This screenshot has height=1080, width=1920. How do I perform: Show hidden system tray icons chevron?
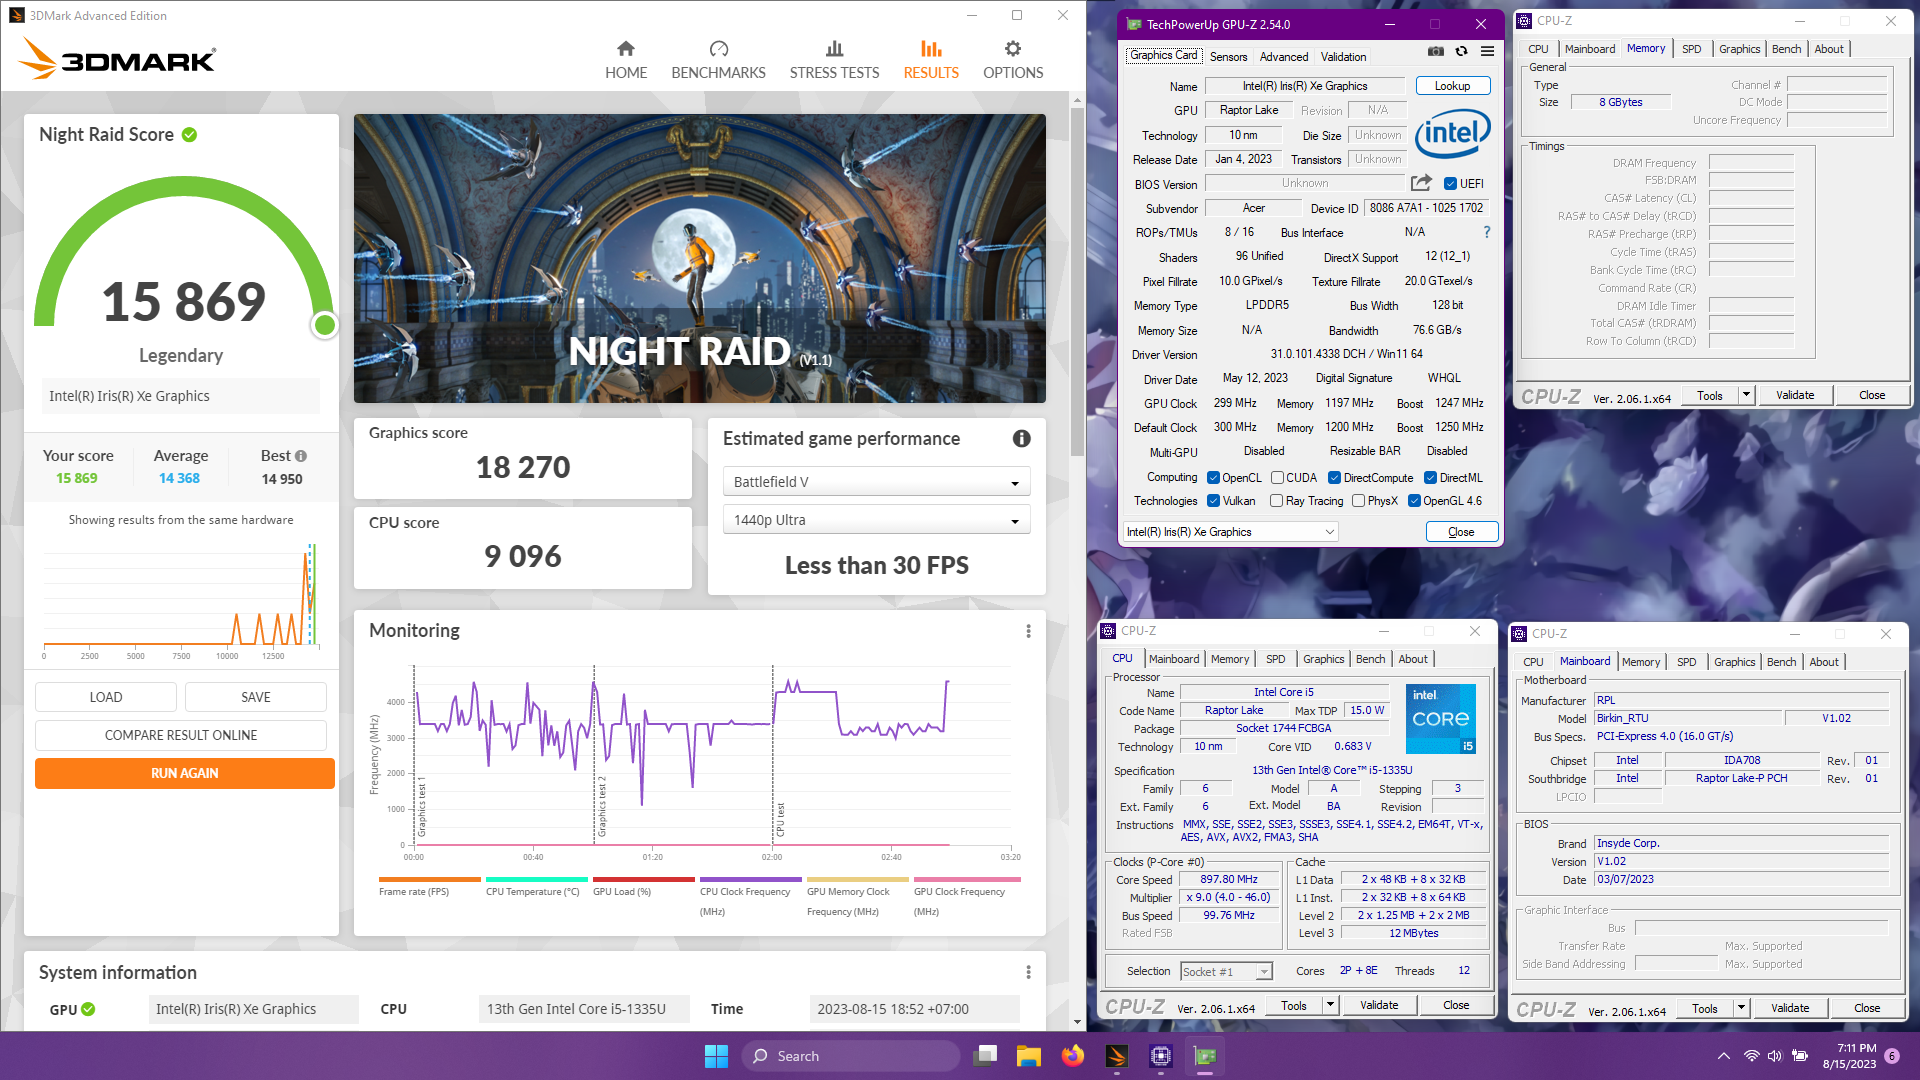[1723, 1056]
